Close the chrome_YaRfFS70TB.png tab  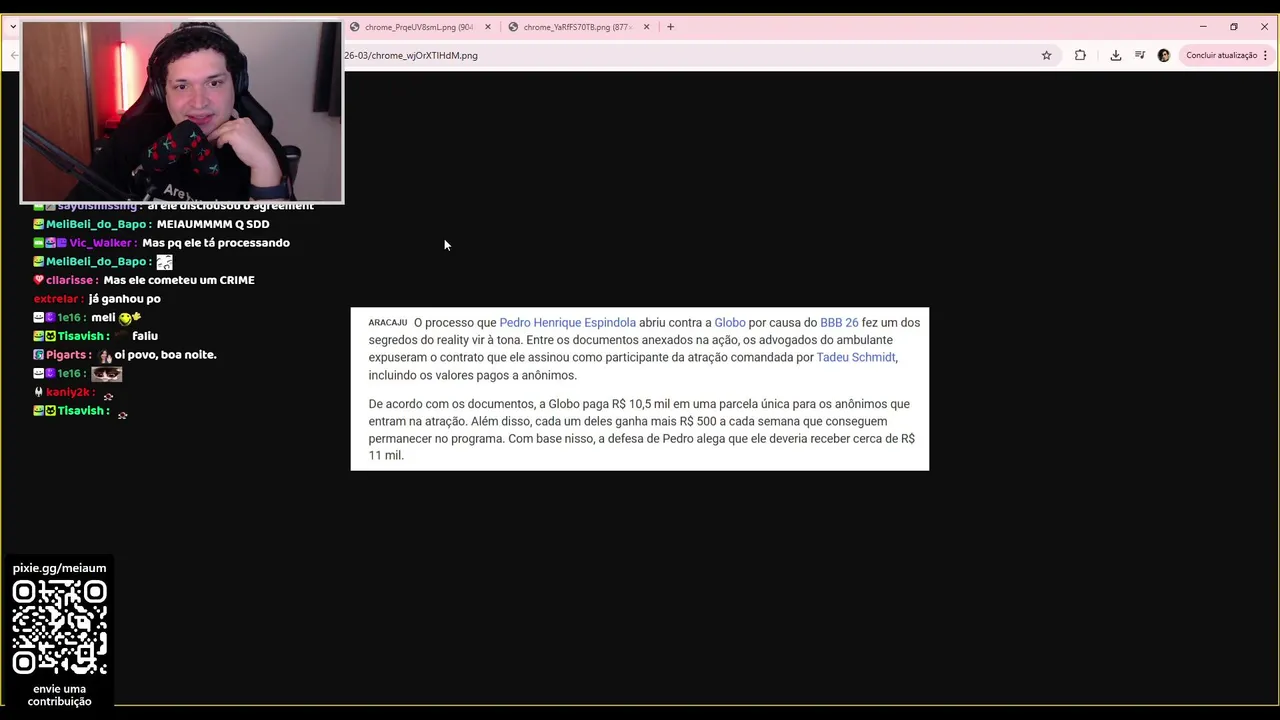pyautogui.click(x=646, y=27)
